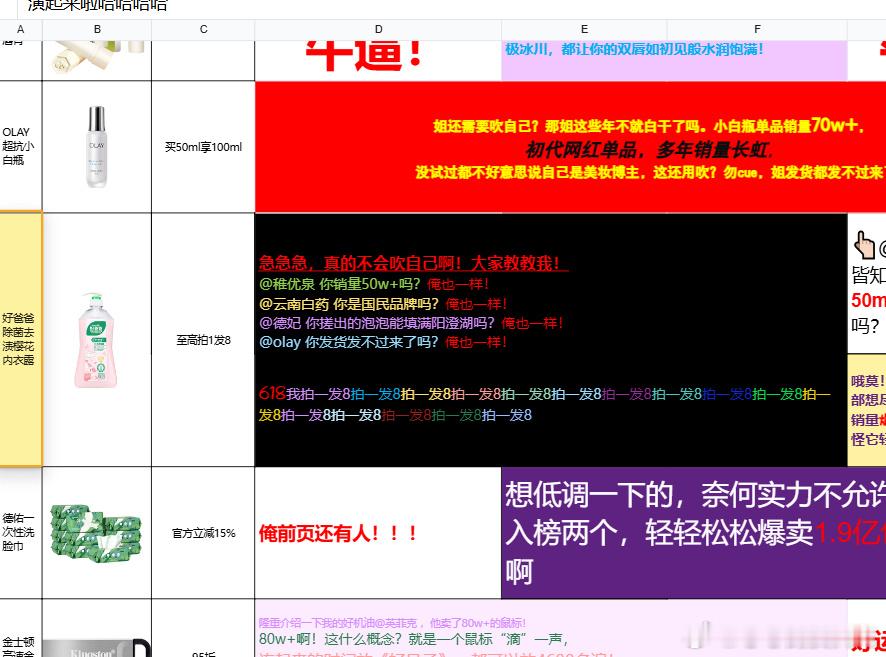Screen dimensions: 886x657
Task: Click the pointing hand emoji icon
Action: tap(864, 245)
